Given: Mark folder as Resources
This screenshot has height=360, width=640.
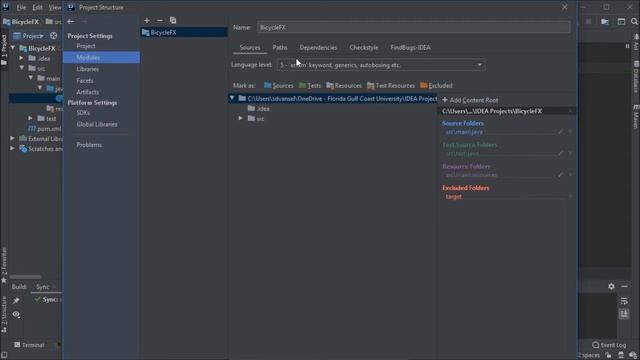Looking at the screenshot, I should pyautogui.click(x=344, y=86).
